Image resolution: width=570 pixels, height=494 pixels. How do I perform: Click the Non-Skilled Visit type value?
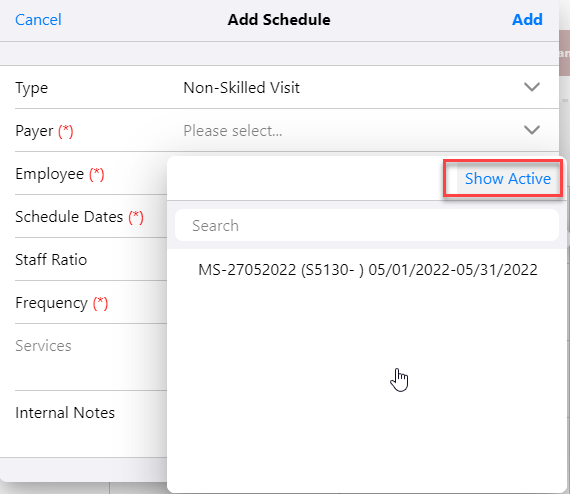click(241, 88)
